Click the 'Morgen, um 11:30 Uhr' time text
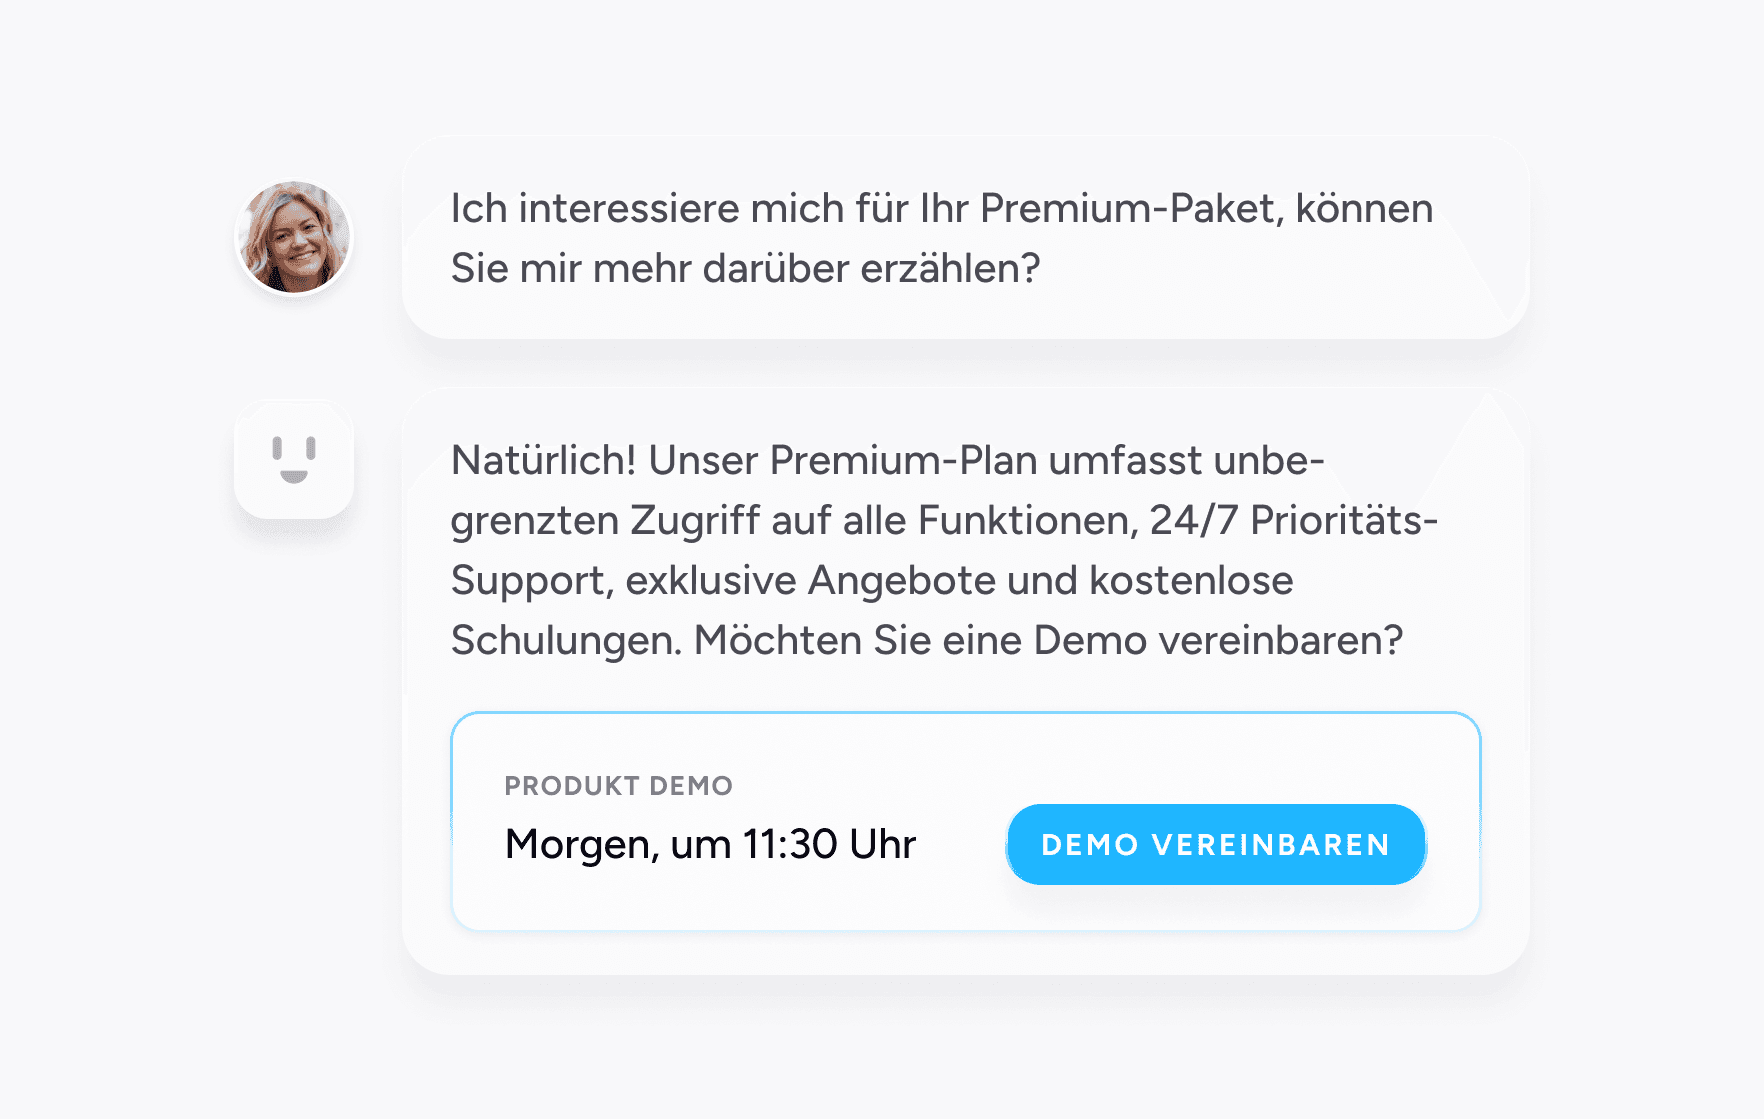 (x=710, y=845)
